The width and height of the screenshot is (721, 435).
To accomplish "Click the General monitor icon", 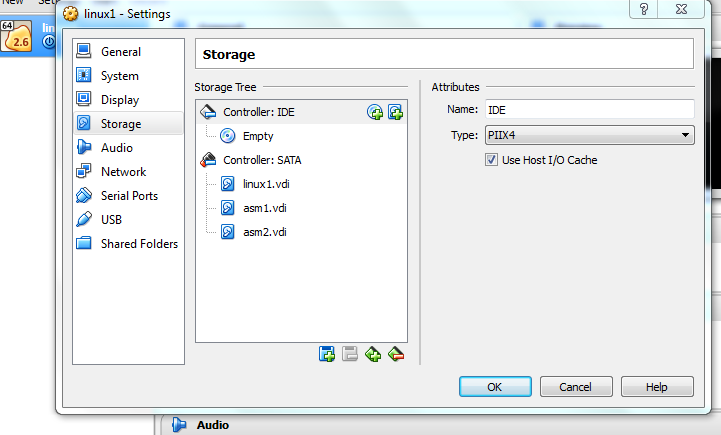I will (x=84, y=51).
